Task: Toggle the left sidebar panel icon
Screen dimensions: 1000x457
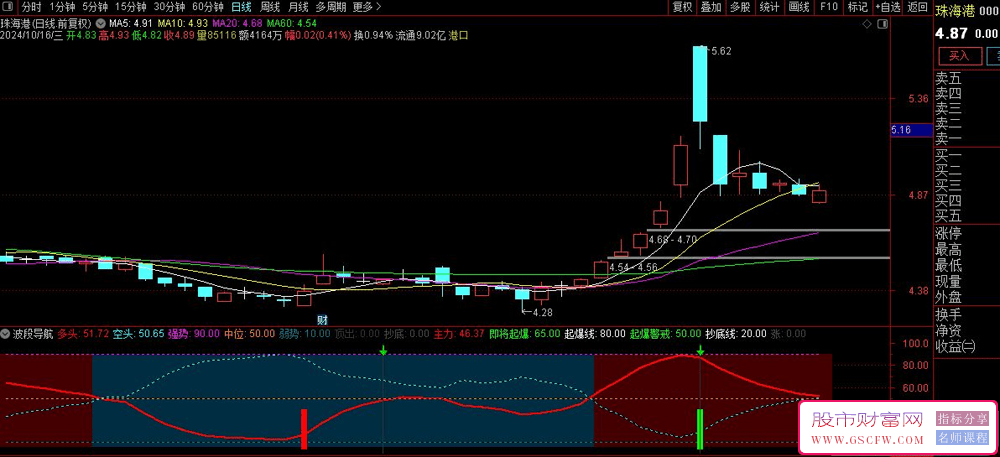Action: (x=10, y=7)
